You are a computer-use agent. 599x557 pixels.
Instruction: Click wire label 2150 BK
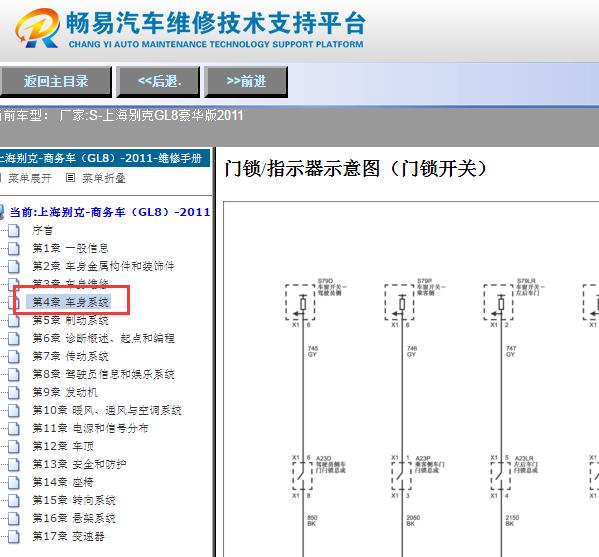[512, 521]
